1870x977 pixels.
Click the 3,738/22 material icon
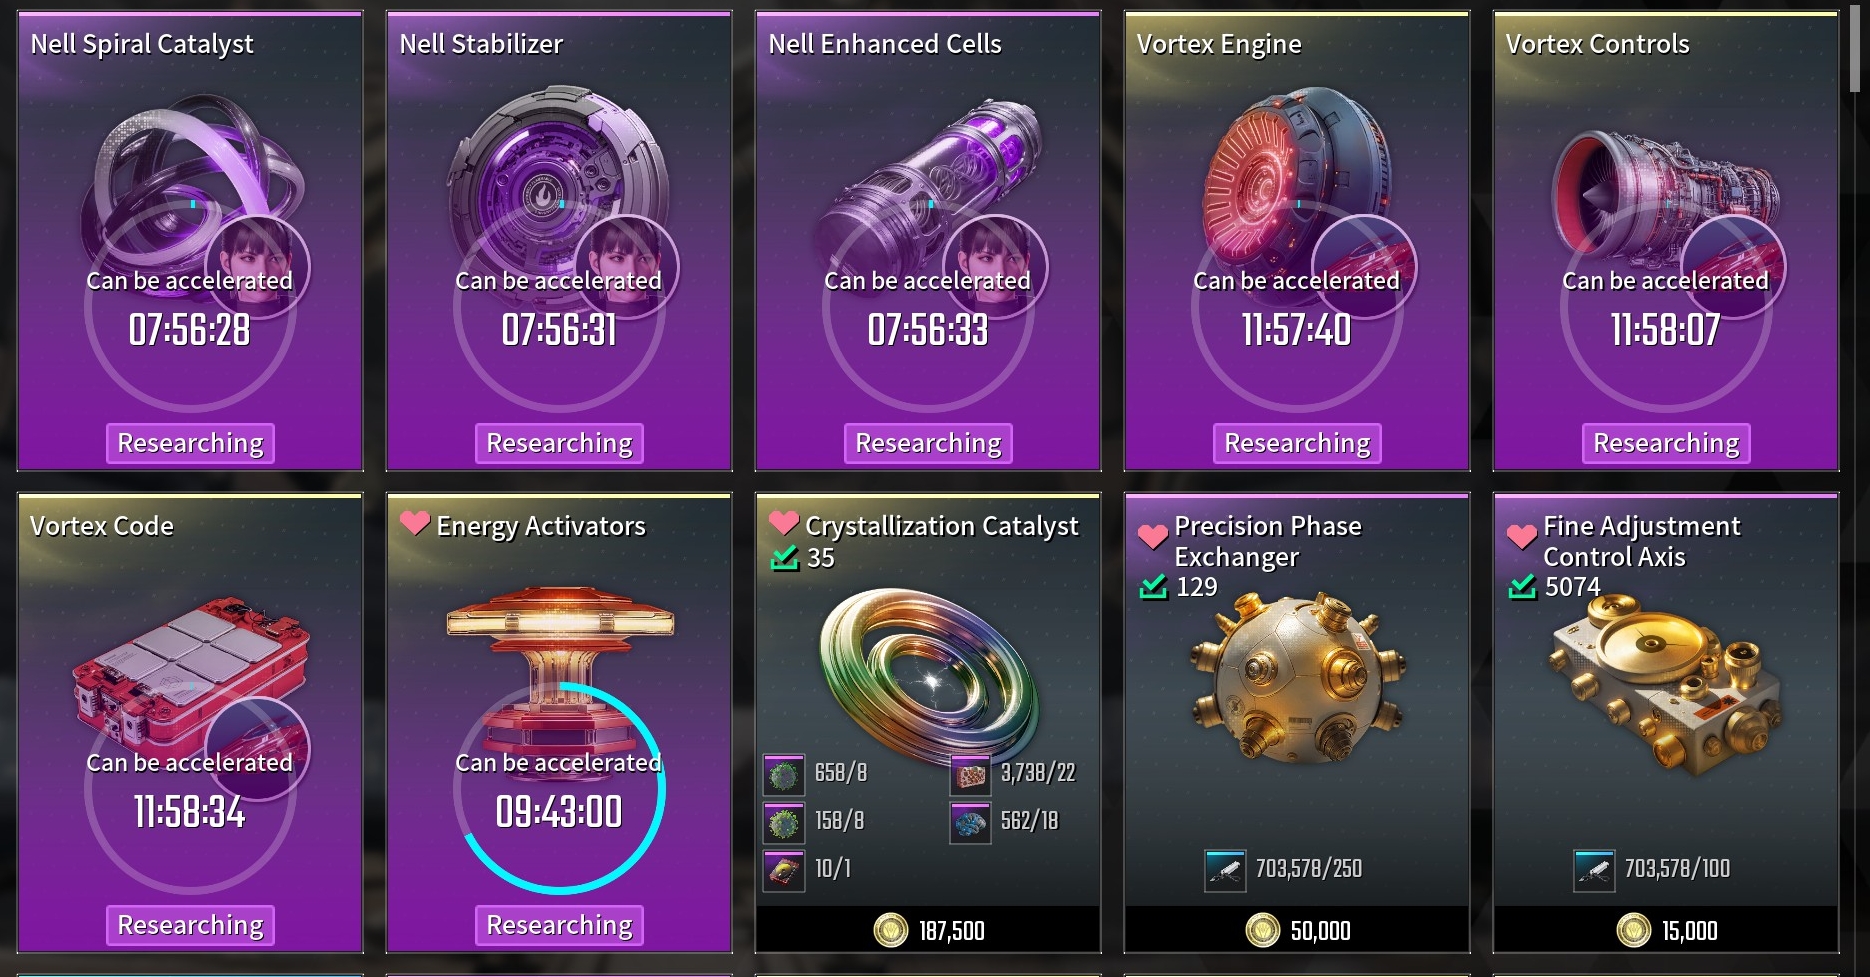tap(969, 773)
